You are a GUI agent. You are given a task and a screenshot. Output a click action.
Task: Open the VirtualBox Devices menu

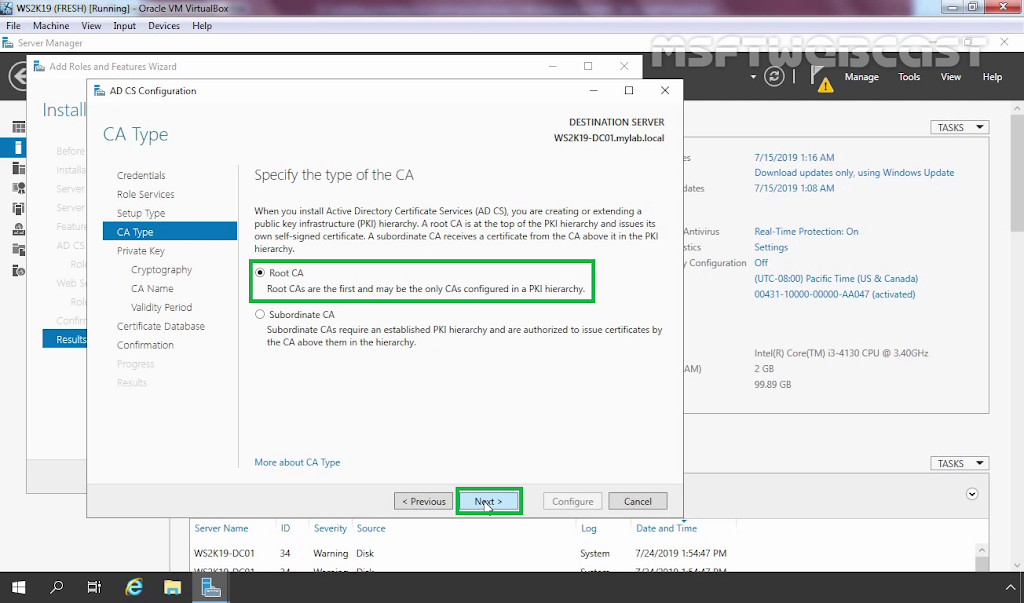(164, 25)
